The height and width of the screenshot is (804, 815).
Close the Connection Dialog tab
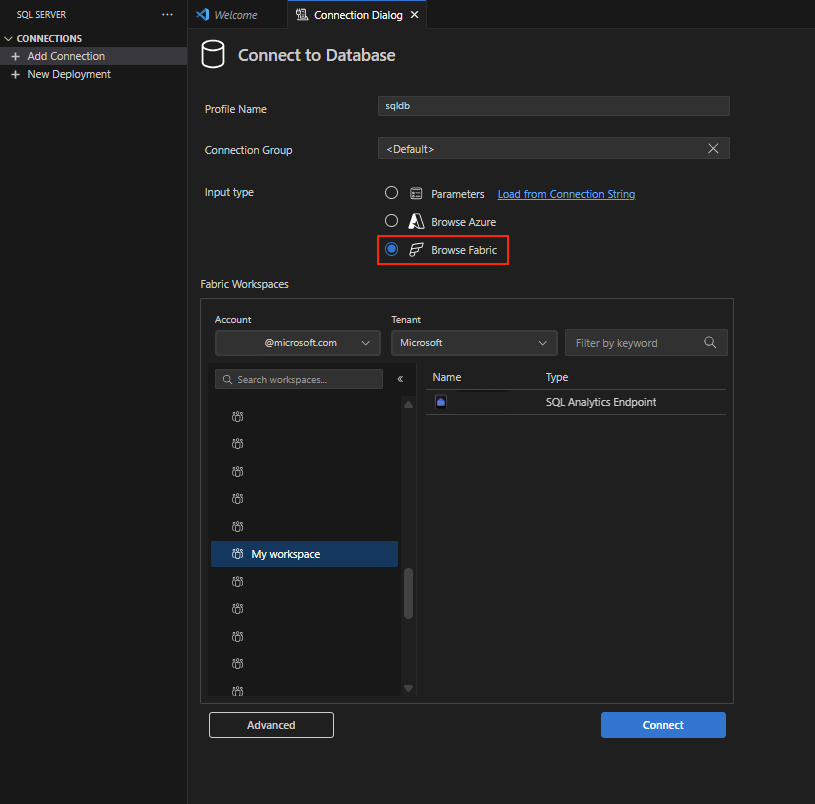click(415, 15)
